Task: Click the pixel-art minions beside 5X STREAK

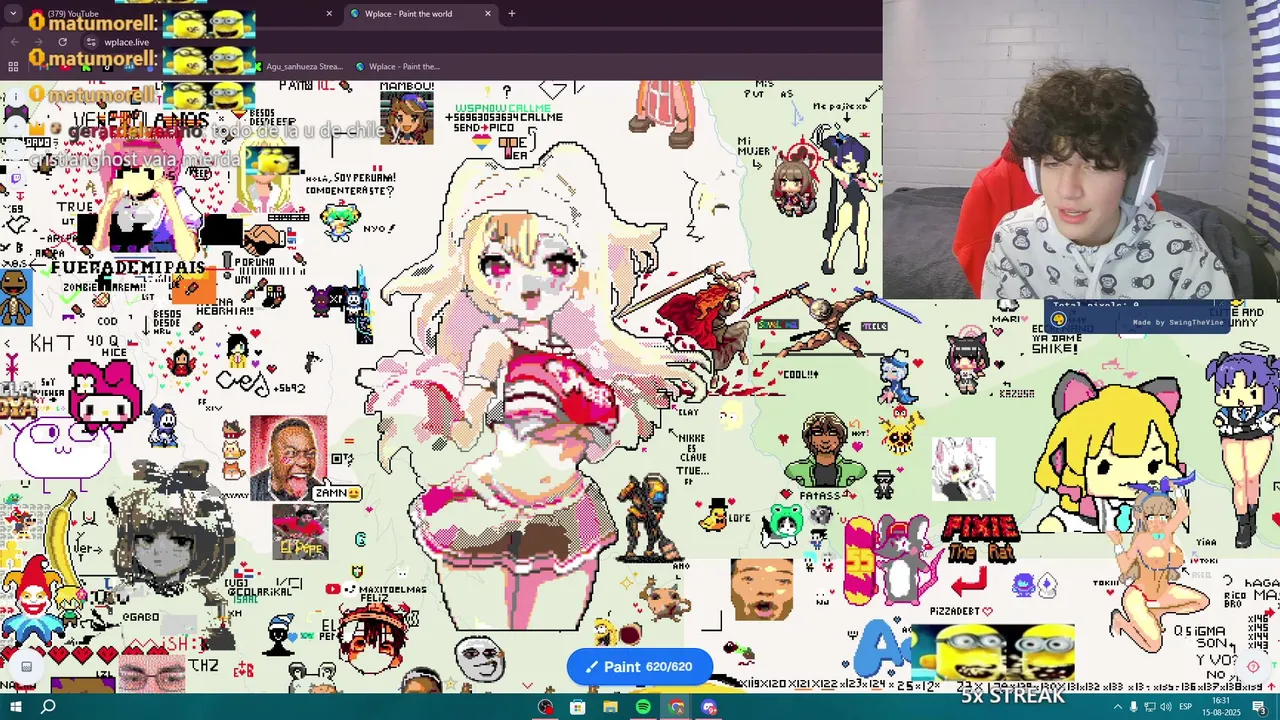Action: click(993, 652)
